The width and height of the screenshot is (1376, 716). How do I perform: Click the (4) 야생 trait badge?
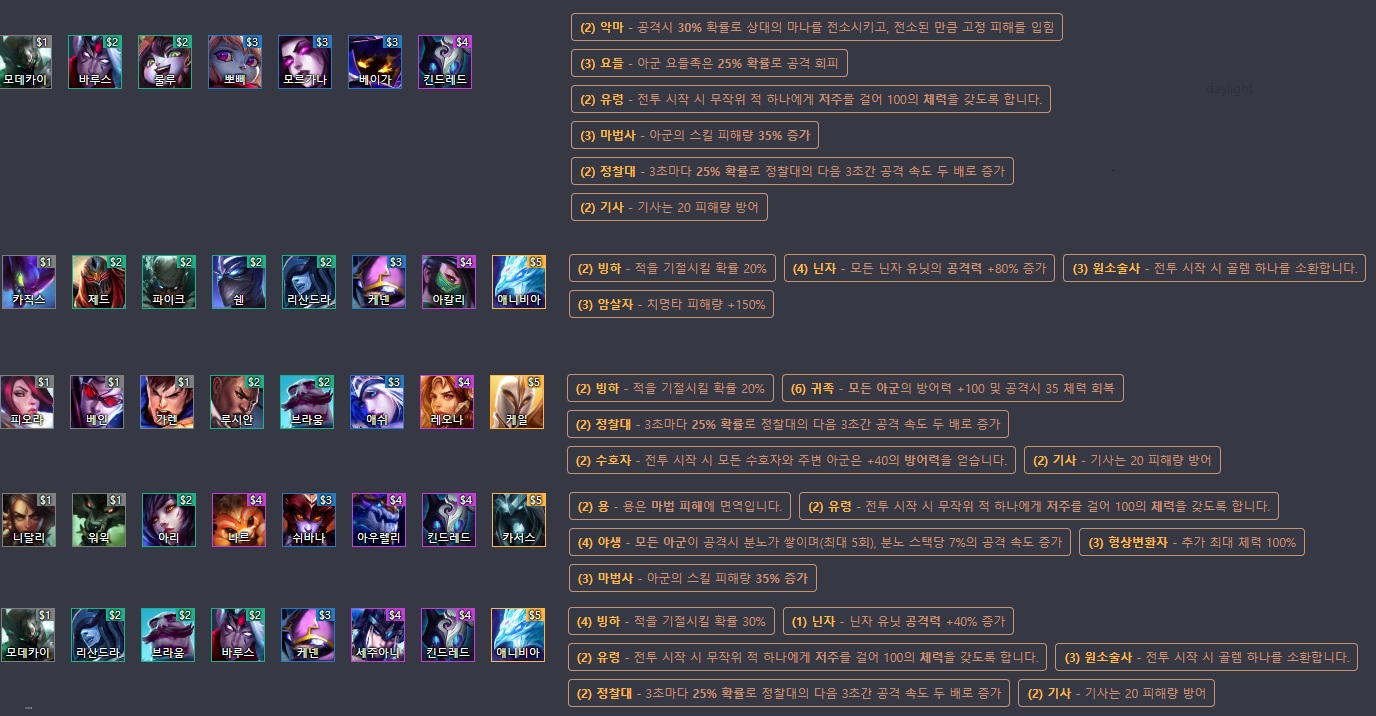(x=819, y=542)
